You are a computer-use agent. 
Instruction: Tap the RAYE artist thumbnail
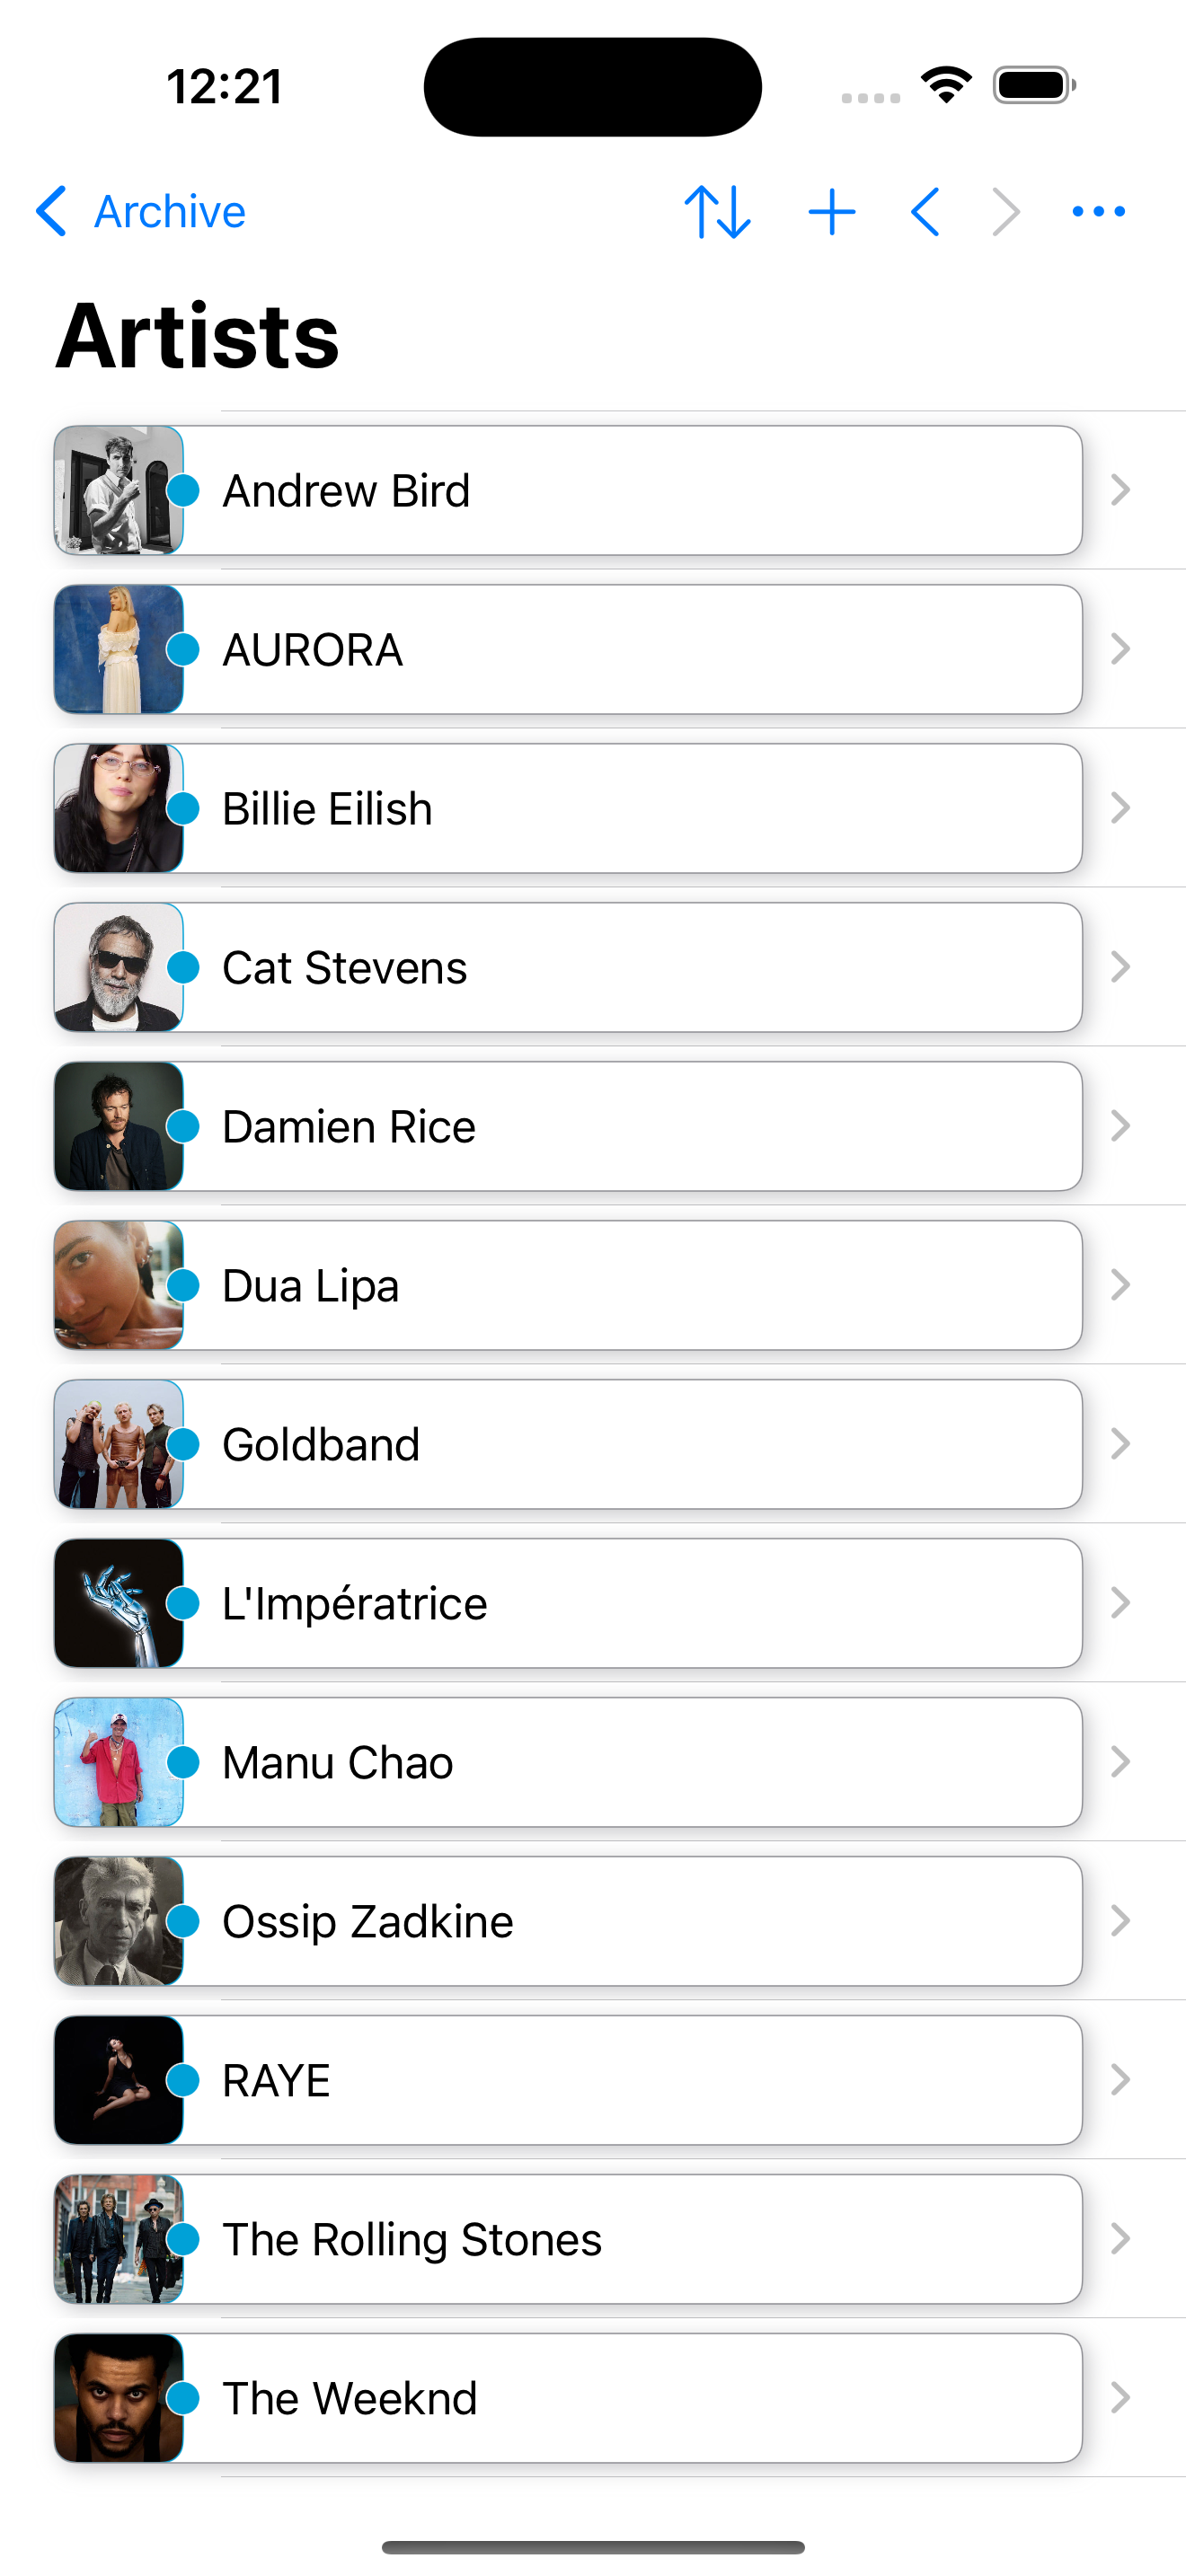coord(116,2081)
